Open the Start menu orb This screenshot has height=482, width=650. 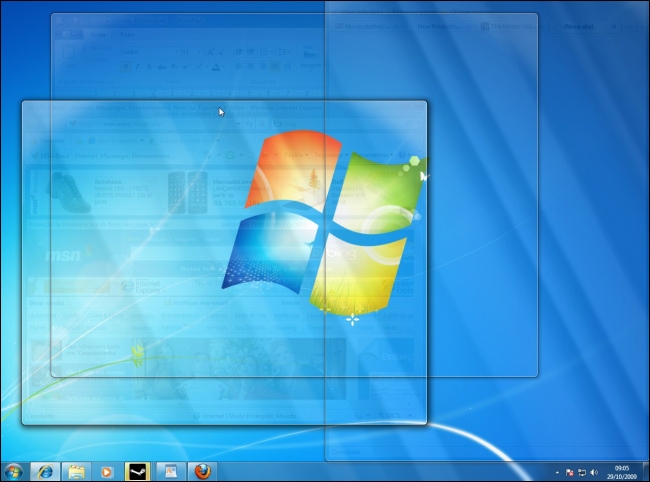pos(13,471)
